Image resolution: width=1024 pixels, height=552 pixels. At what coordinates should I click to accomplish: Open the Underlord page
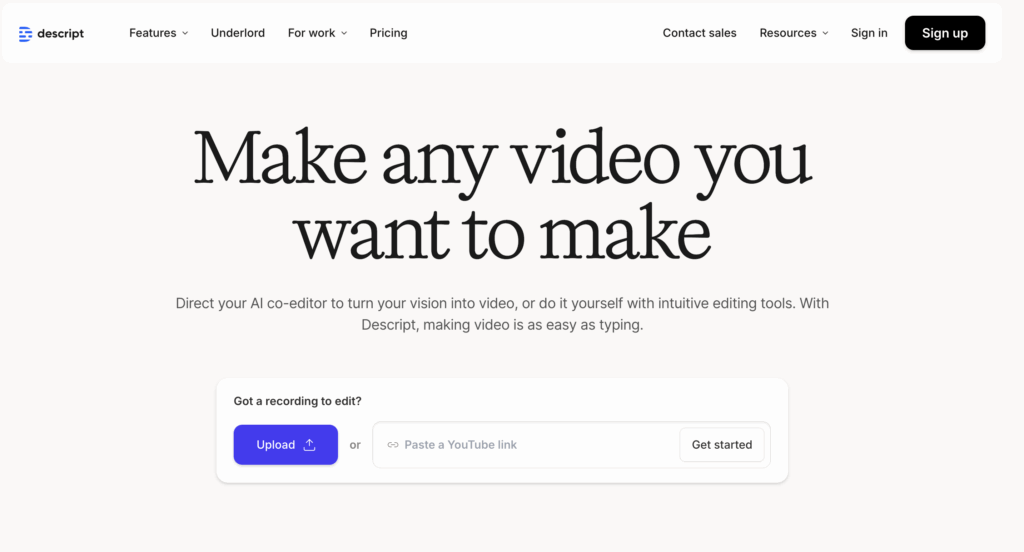pyautogui.click(x=238, y=33)
